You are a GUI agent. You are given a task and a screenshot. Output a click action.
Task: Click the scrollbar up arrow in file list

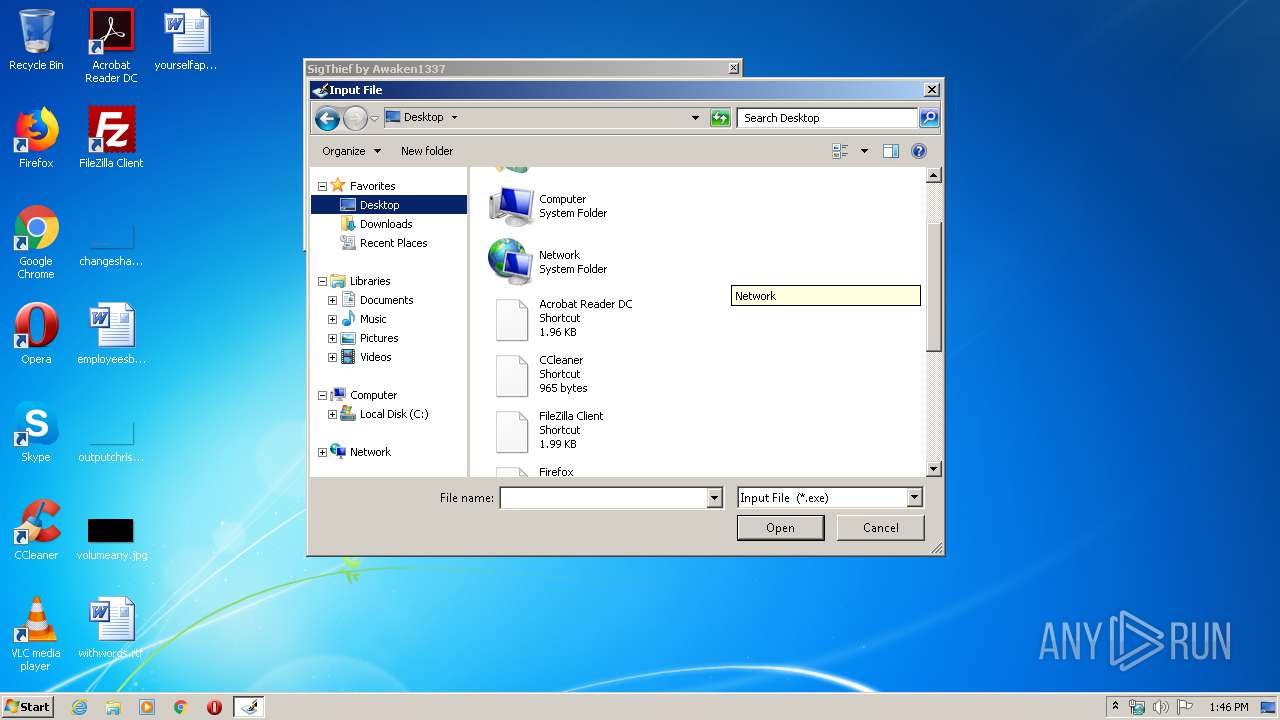(934, 175)
